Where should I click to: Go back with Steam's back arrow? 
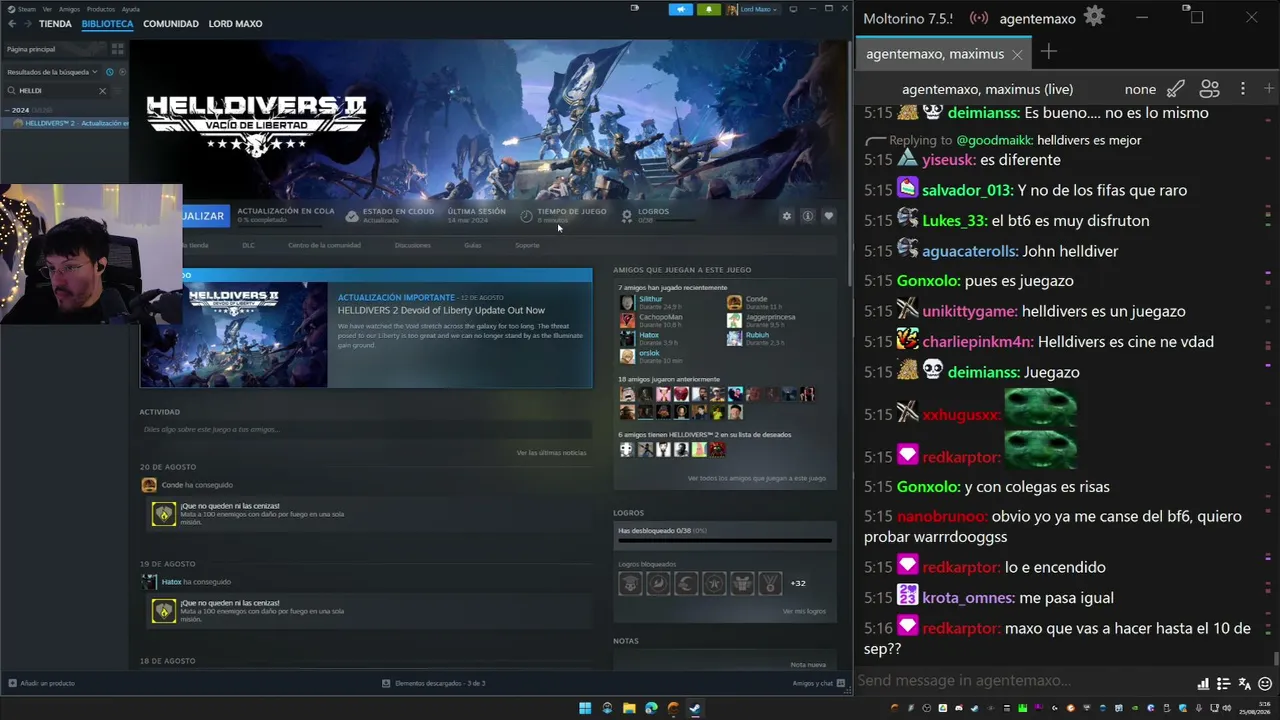click(x=12, y=24)
